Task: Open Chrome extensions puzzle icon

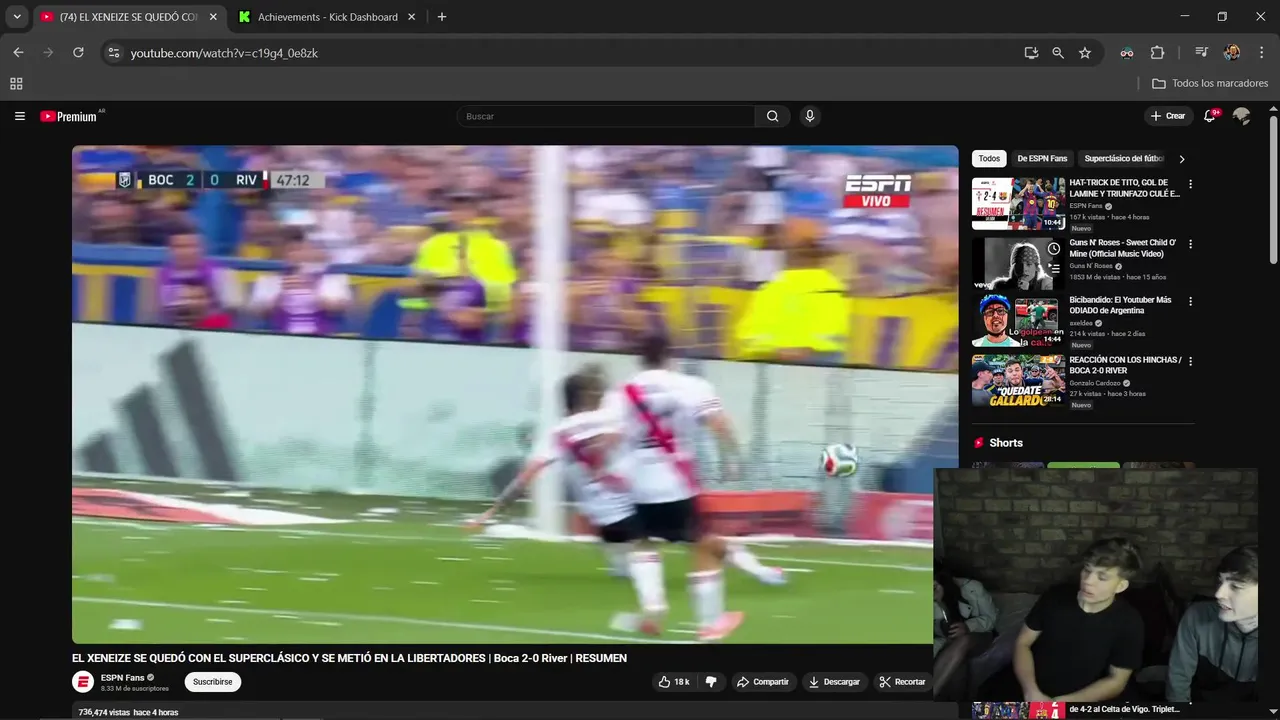Action: 1157,53
